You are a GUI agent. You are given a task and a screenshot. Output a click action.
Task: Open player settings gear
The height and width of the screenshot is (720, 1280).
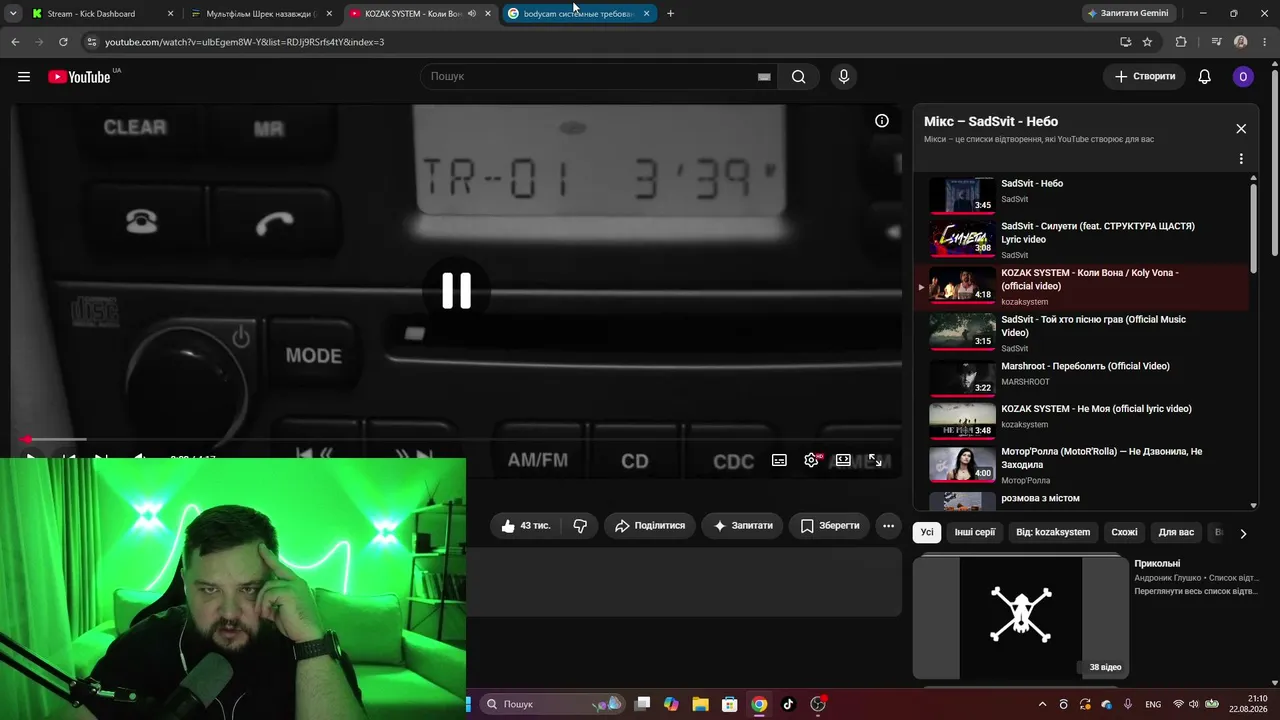pos(811,460)
